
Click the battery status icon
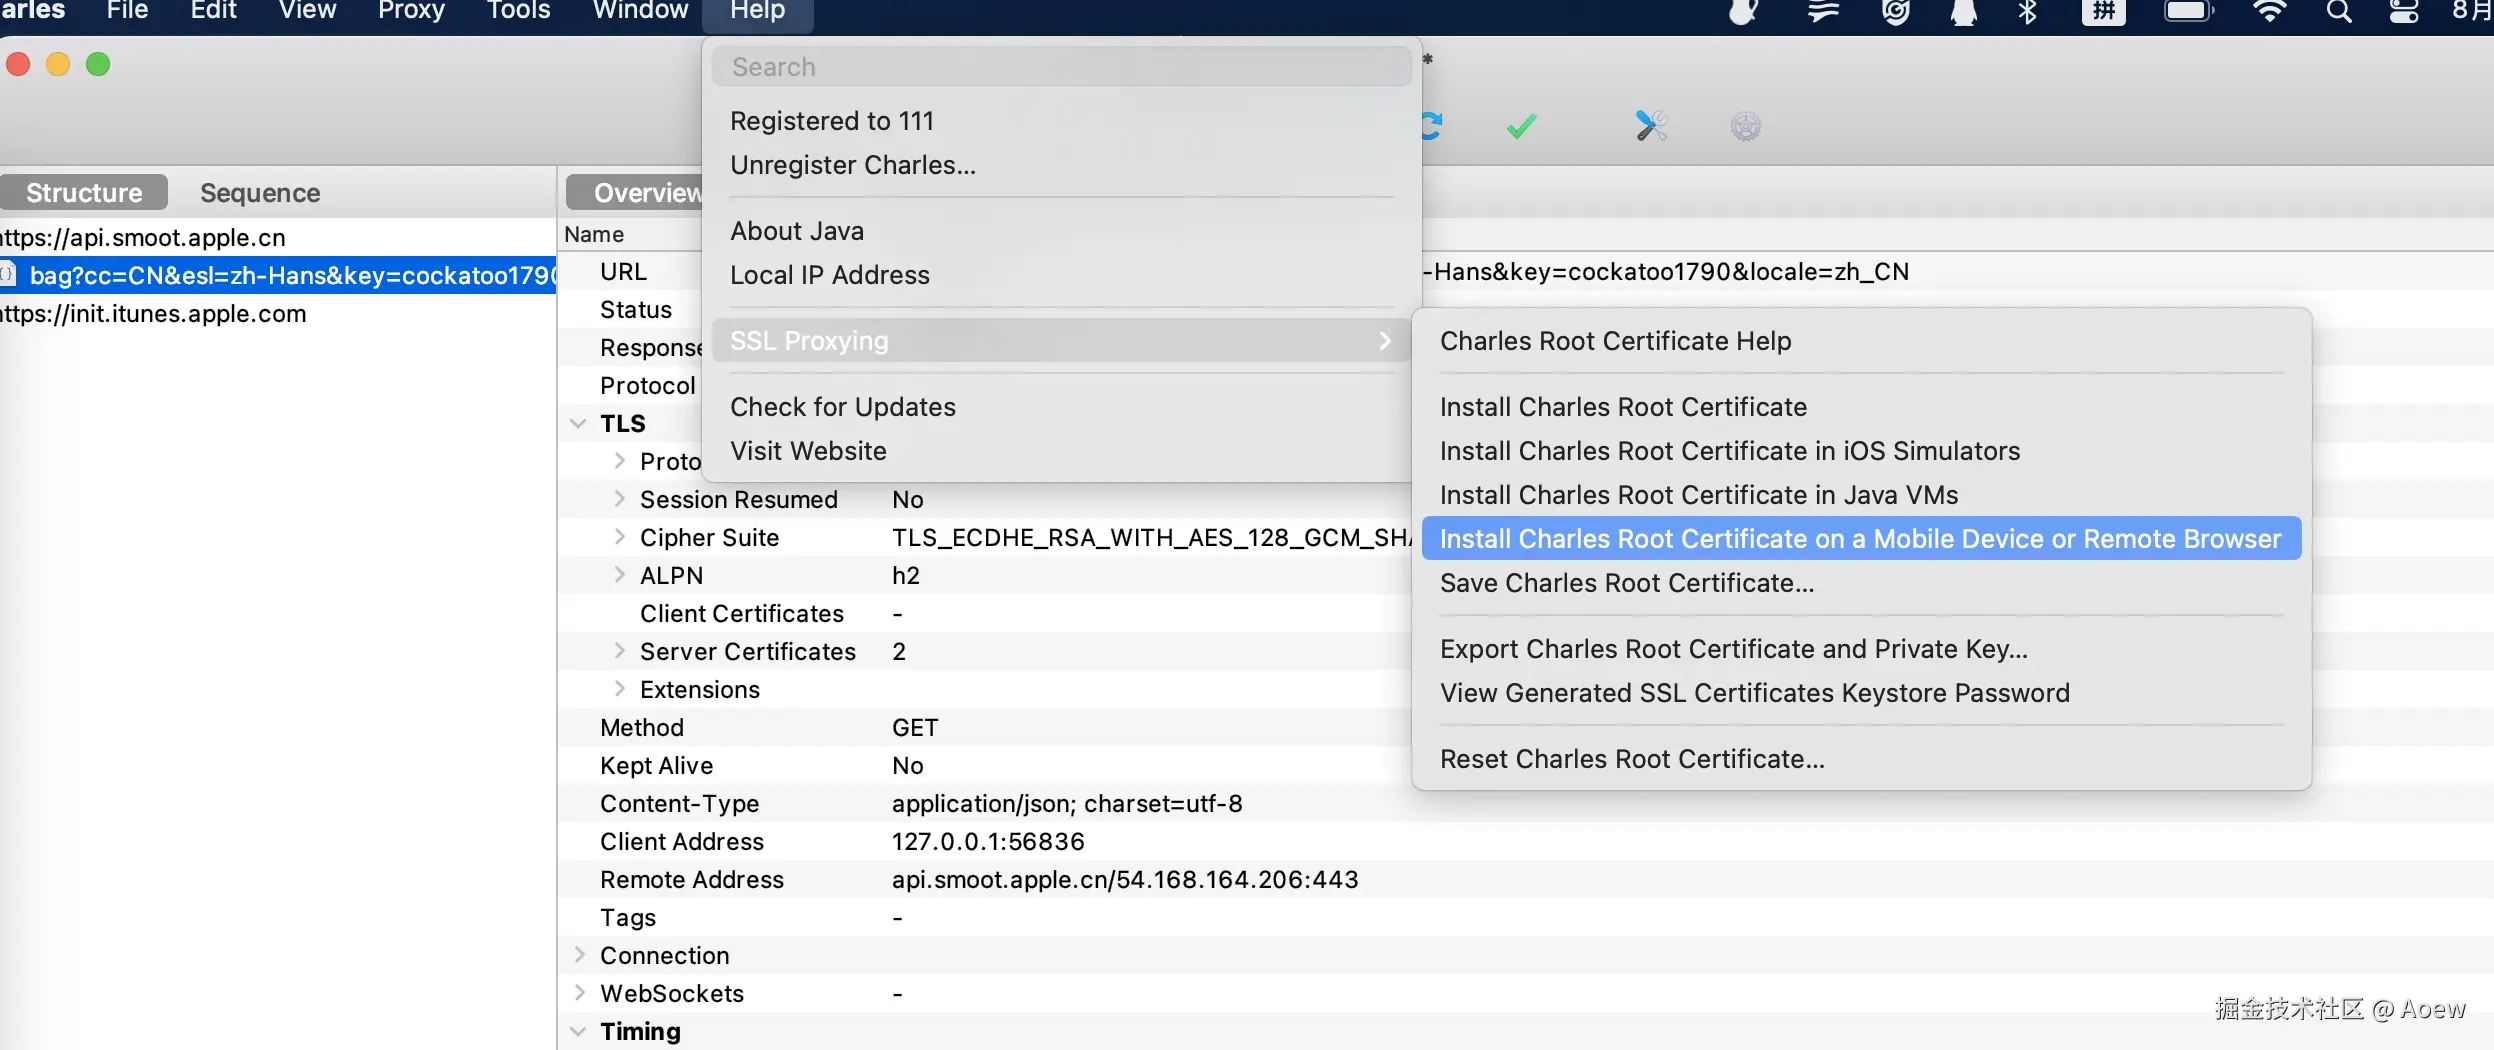tap(2189, 11)
